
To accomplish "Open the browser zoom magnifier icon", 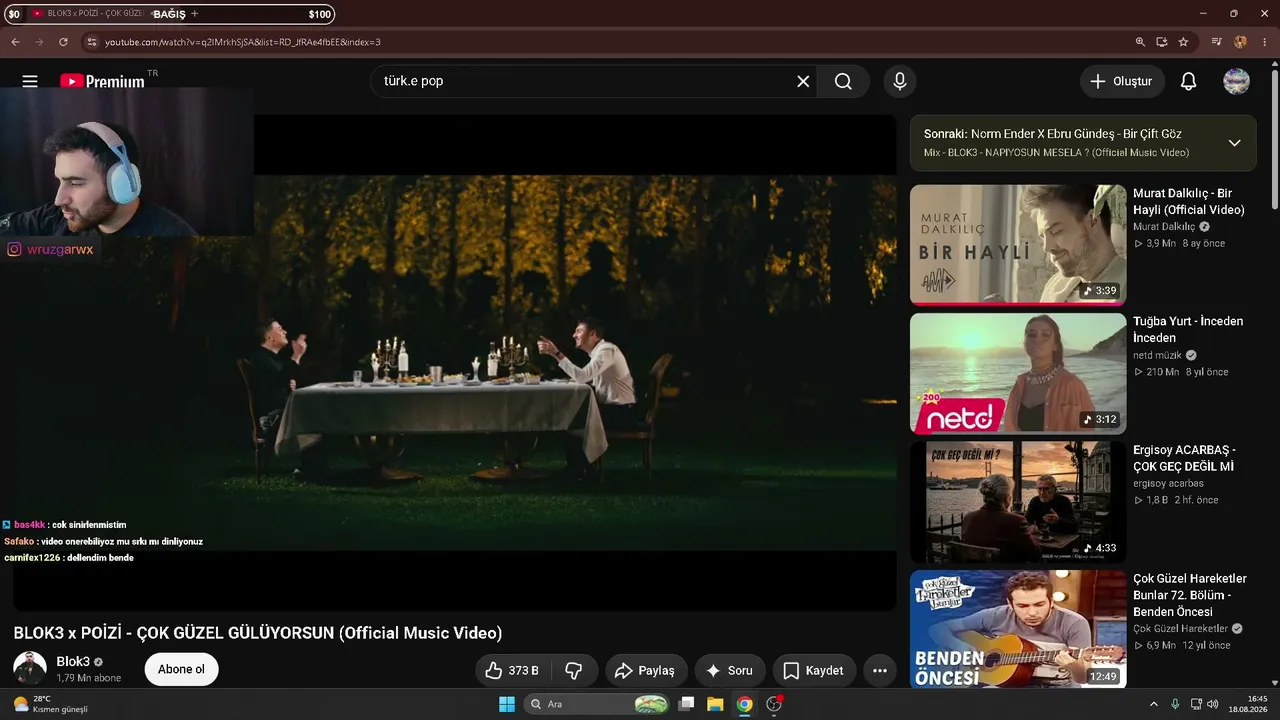I will click(1140, 42).
